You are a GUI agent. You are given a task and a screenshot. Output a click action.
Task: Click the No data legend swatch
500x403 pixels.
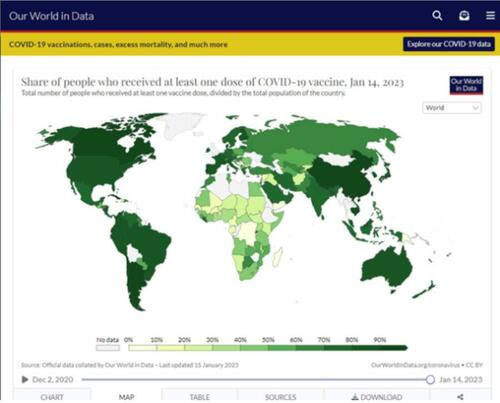108,348
